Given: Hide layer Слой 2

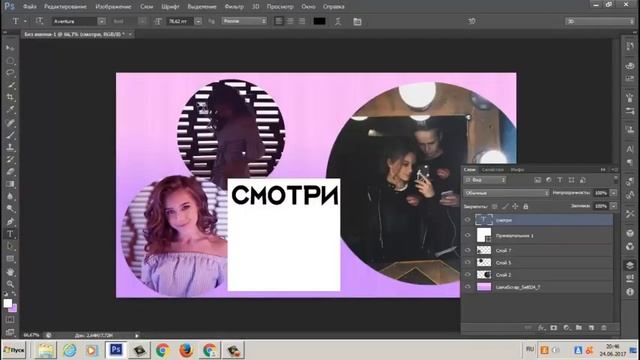Looking at the screenshot, I should coord(468,275).
